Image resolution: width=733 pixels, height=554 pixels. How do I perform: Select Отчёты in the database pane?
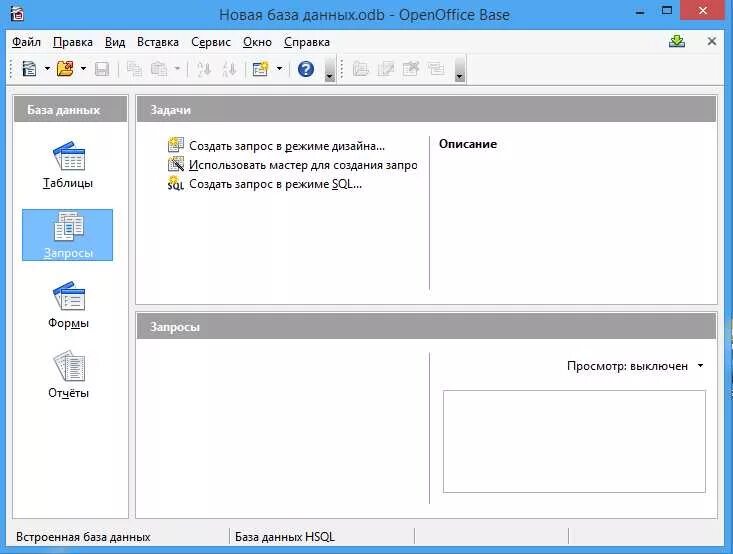[x=68, y=375]
